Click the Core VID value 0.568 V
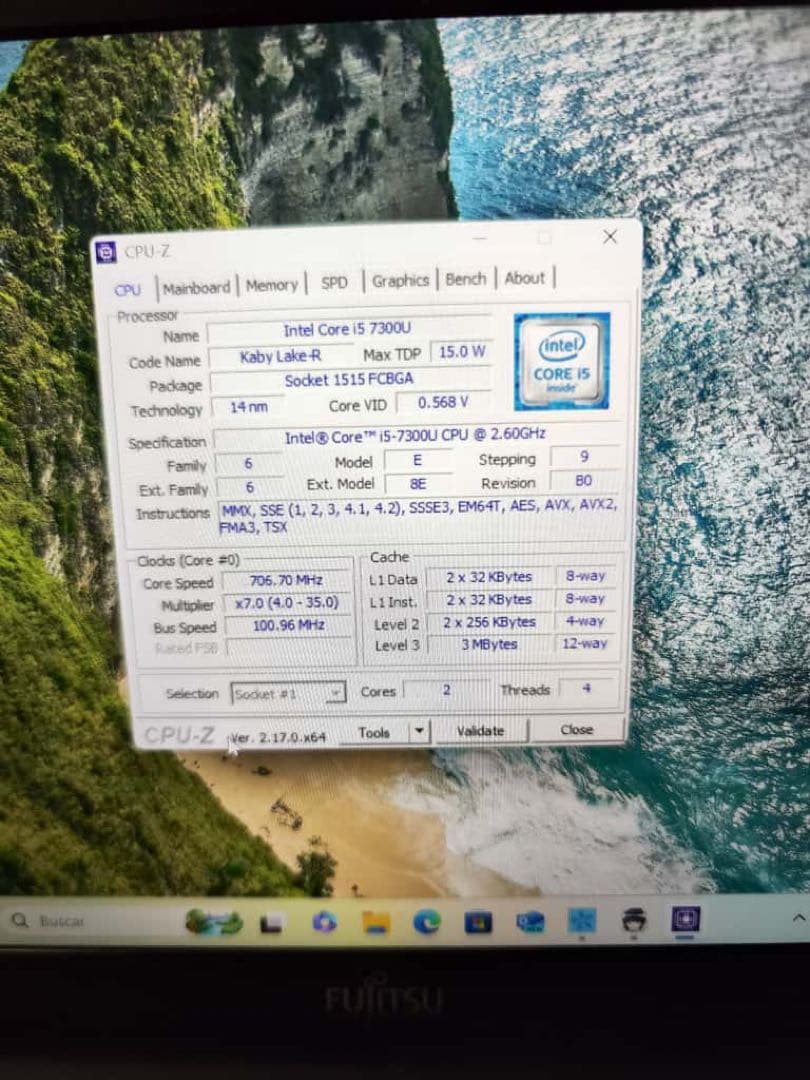810x1080 pixels. point(444,402)
